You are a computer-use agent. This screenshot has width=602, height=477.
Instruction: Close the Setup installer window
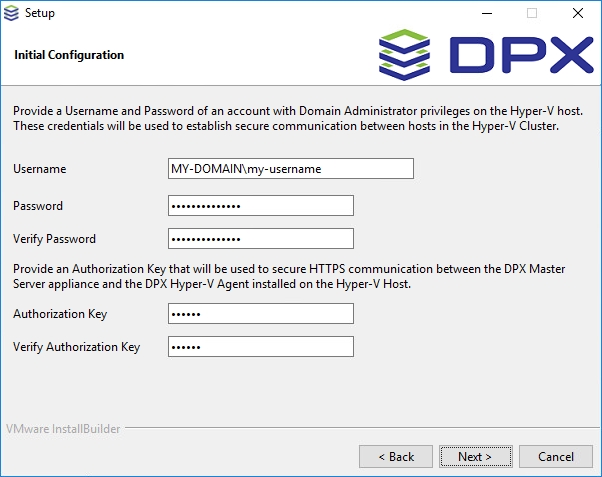coord(577,13)
